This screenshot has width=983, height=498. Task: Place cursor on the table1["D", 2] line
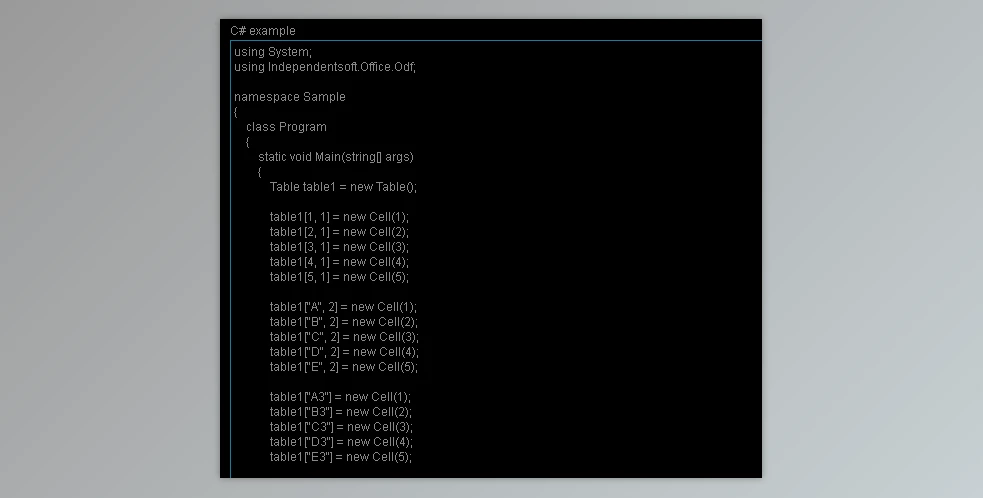point(343,352)
